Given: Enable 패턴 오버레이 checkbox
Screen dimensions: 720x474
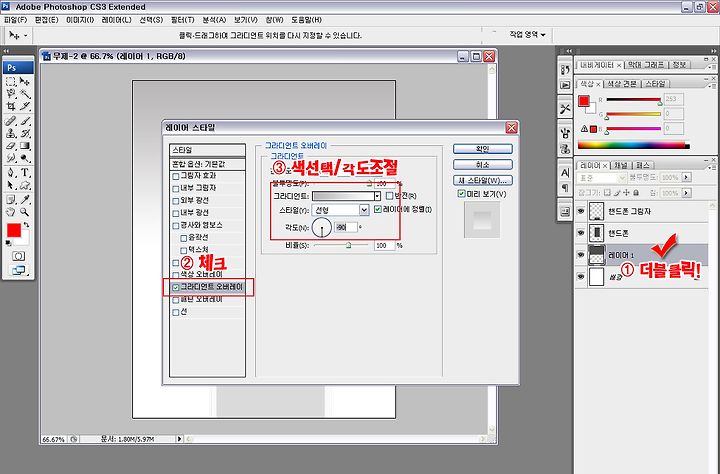Looking at the screenshot, I should 175,300.
